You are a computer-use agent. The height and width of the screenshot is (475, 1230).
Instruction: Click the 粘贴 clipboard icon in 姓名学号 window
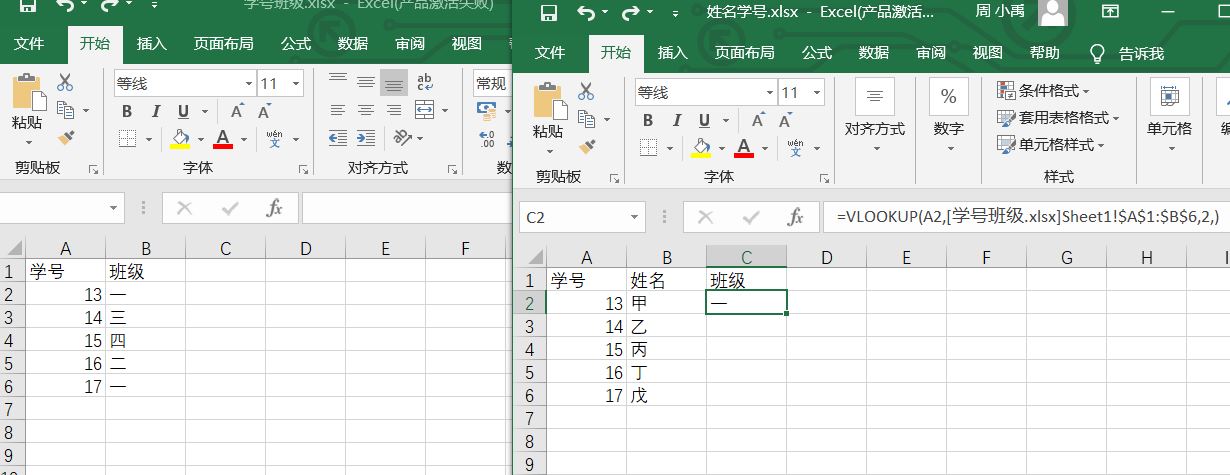click(548, 101)
